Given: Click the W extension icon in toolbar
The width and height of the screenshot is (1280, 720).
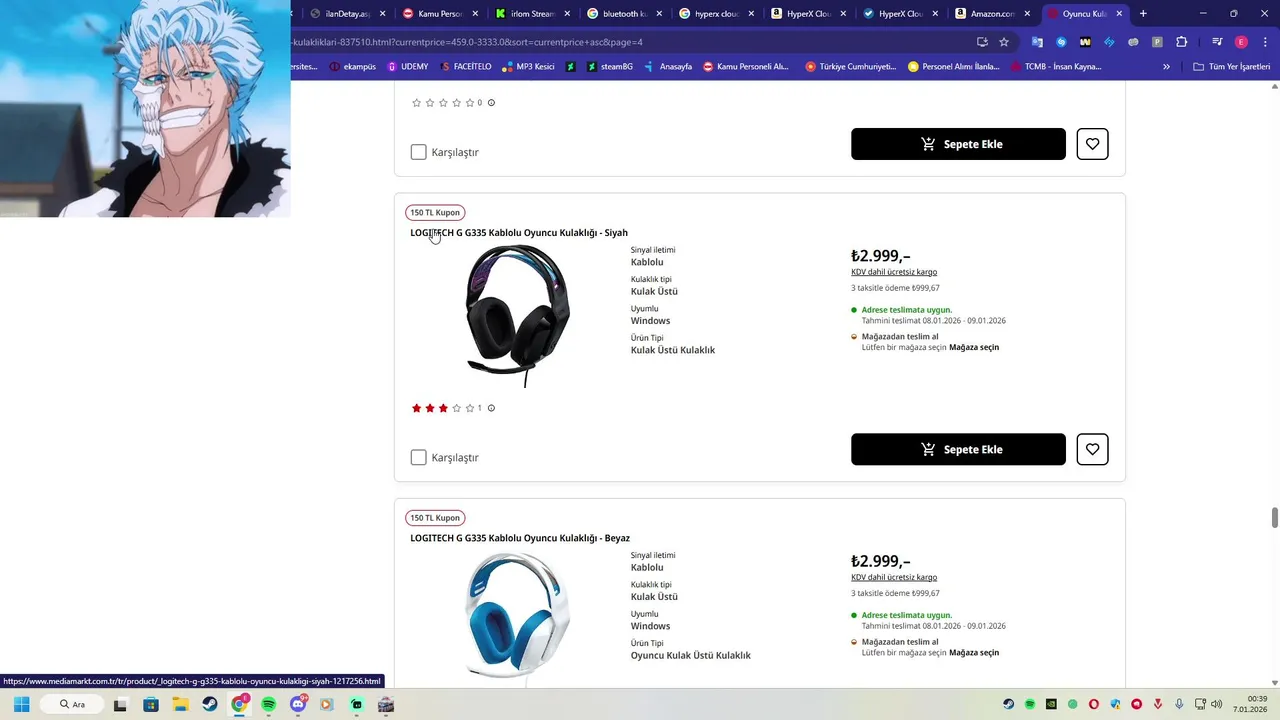Looking at the screenshot, I should pos(1085,42).
